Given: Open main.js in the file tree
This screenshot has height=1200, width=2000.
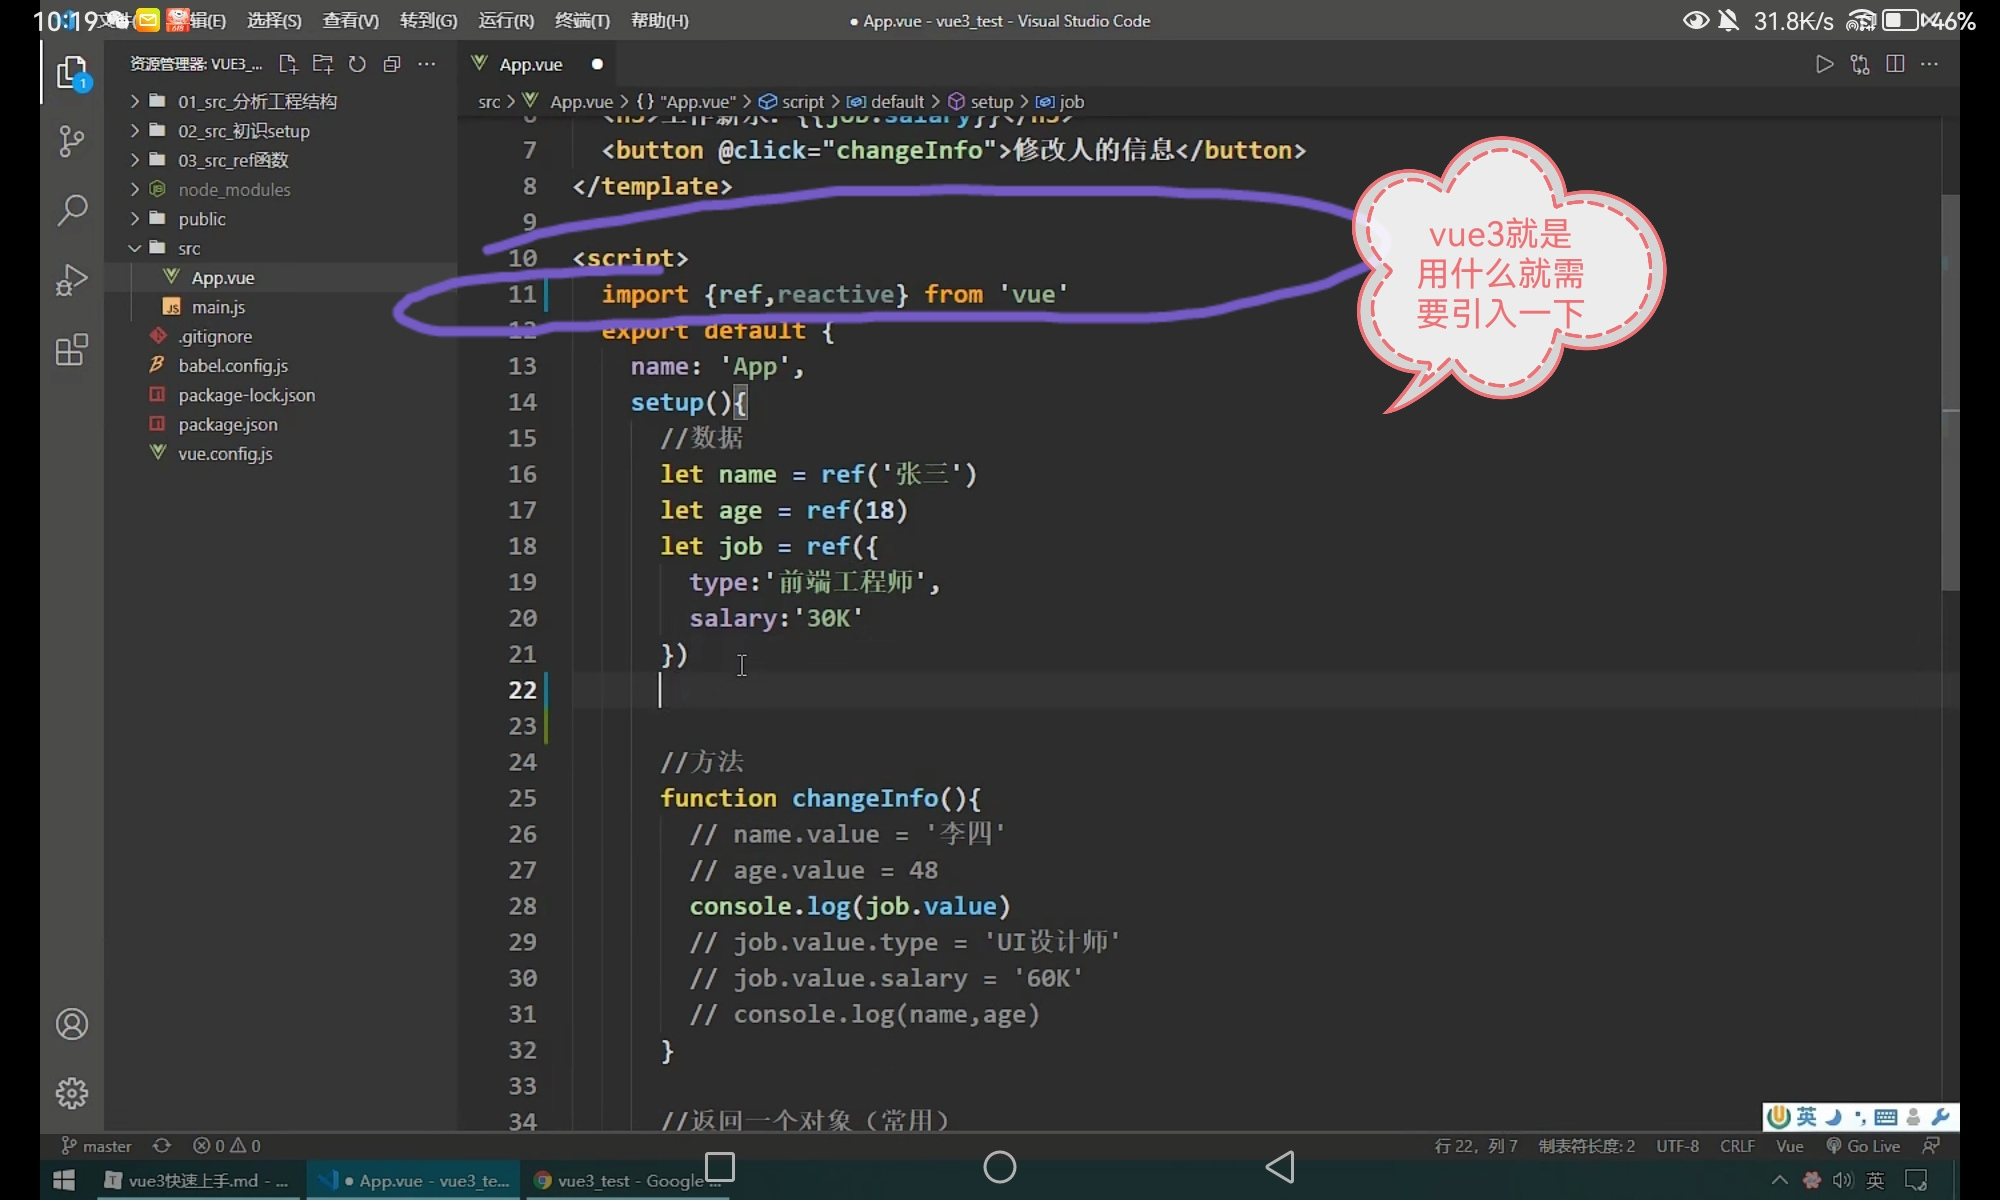Looking at the screenshot, I should [x=218, y=307].
